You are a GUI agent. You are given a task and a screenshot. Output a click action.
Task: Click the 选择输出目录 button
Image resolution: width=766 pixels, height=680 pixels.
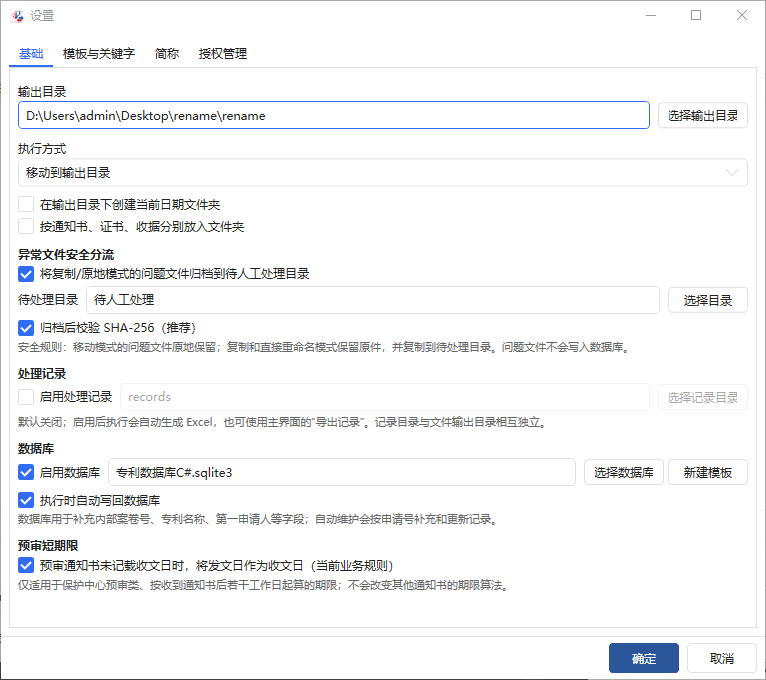pos(702,115)
